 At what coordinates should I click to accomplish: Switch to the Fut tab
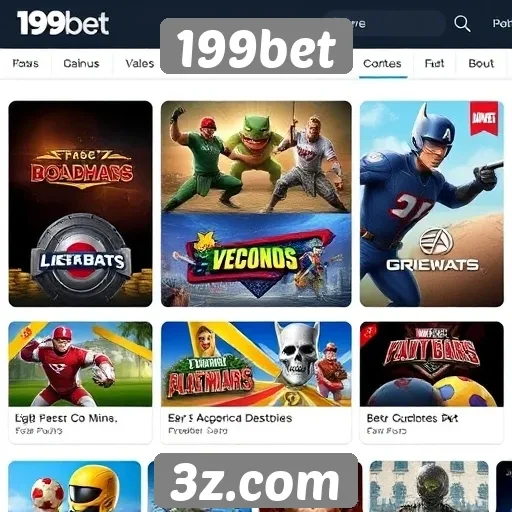pos(434,63)
